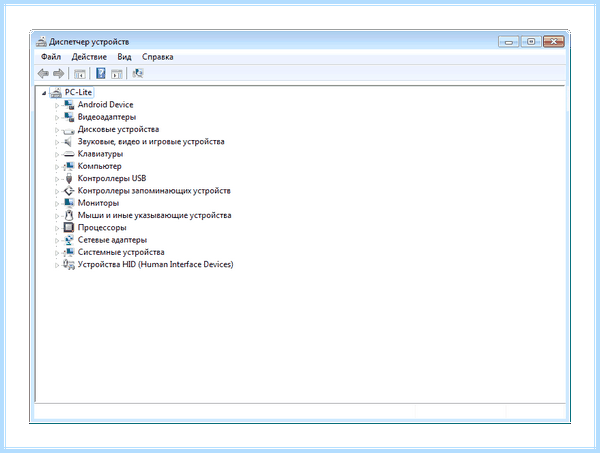Expand the Мониторы node
The height and width of the screenshot is (453, 600).
point(57,203)
